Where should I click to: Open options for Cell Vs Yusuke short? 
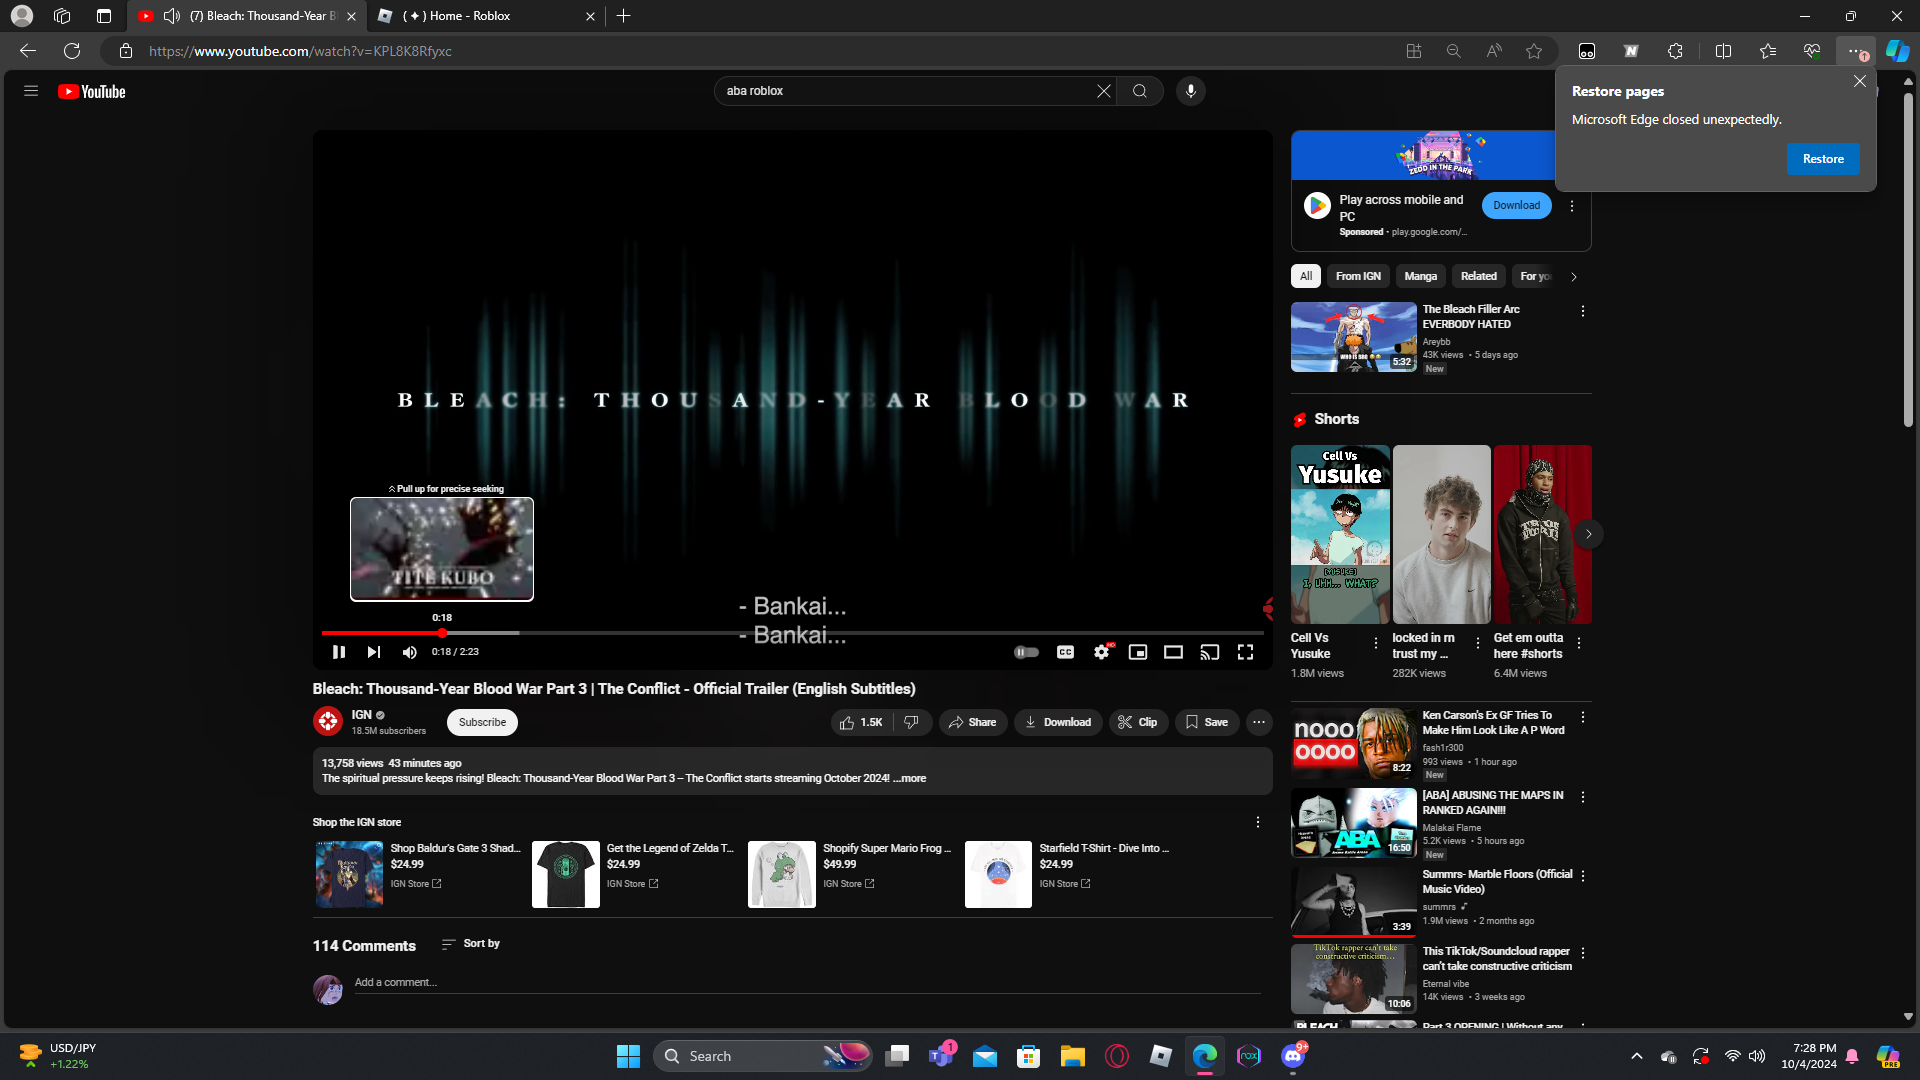(1376, 644)
